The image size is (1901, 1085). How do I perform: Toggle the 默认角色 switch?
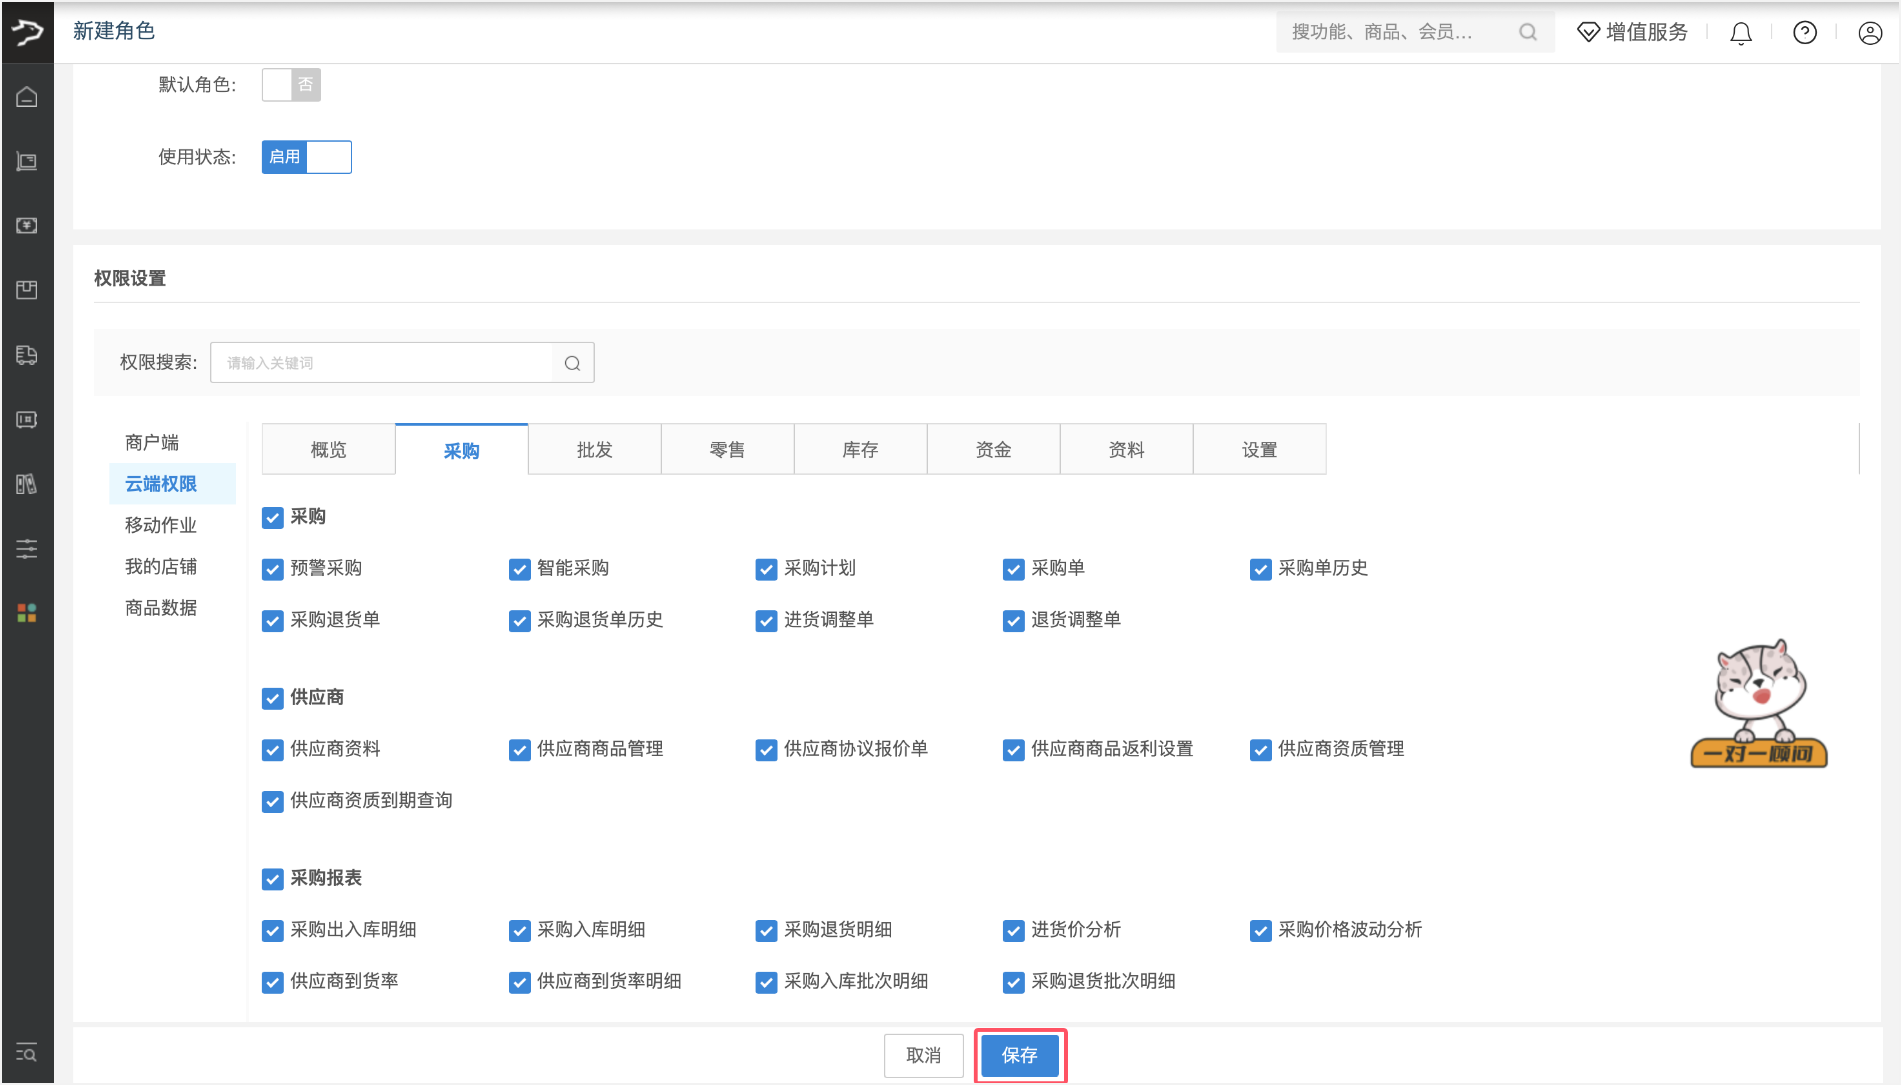[x=291, y=85]
